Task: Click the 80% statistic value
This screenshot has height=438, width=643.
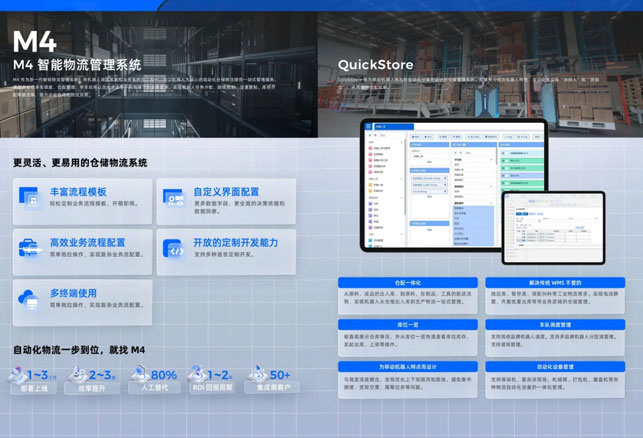Action: [164, 375]
